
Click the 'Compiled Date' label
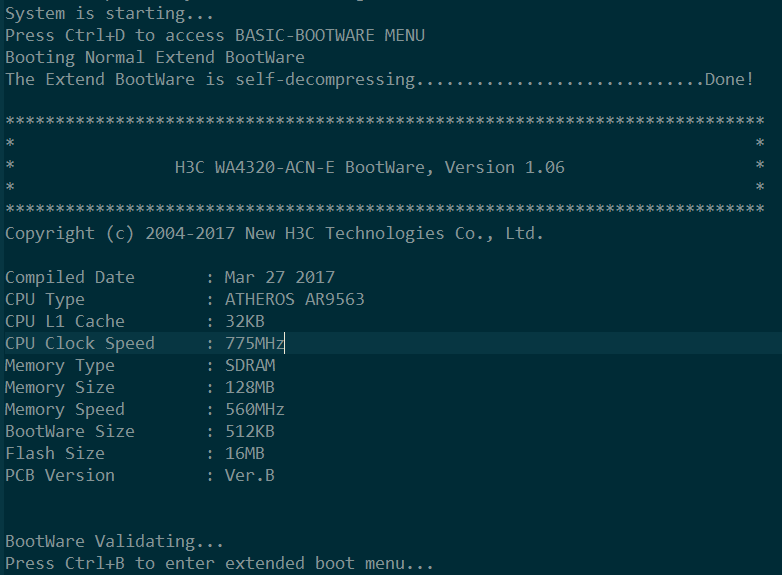coord(70,277)
